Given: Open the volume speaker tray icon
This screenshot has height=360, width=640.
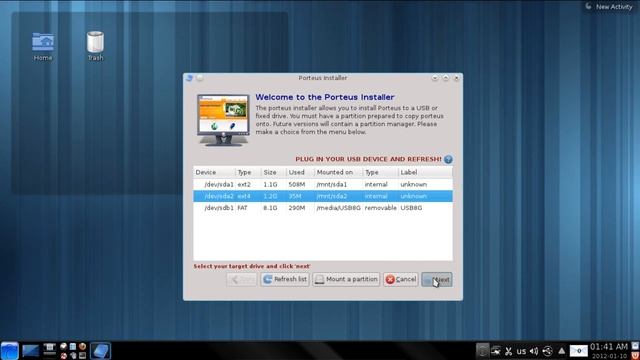Looking at the screenshot, I should pyautogui.click(x=534, y=351).
